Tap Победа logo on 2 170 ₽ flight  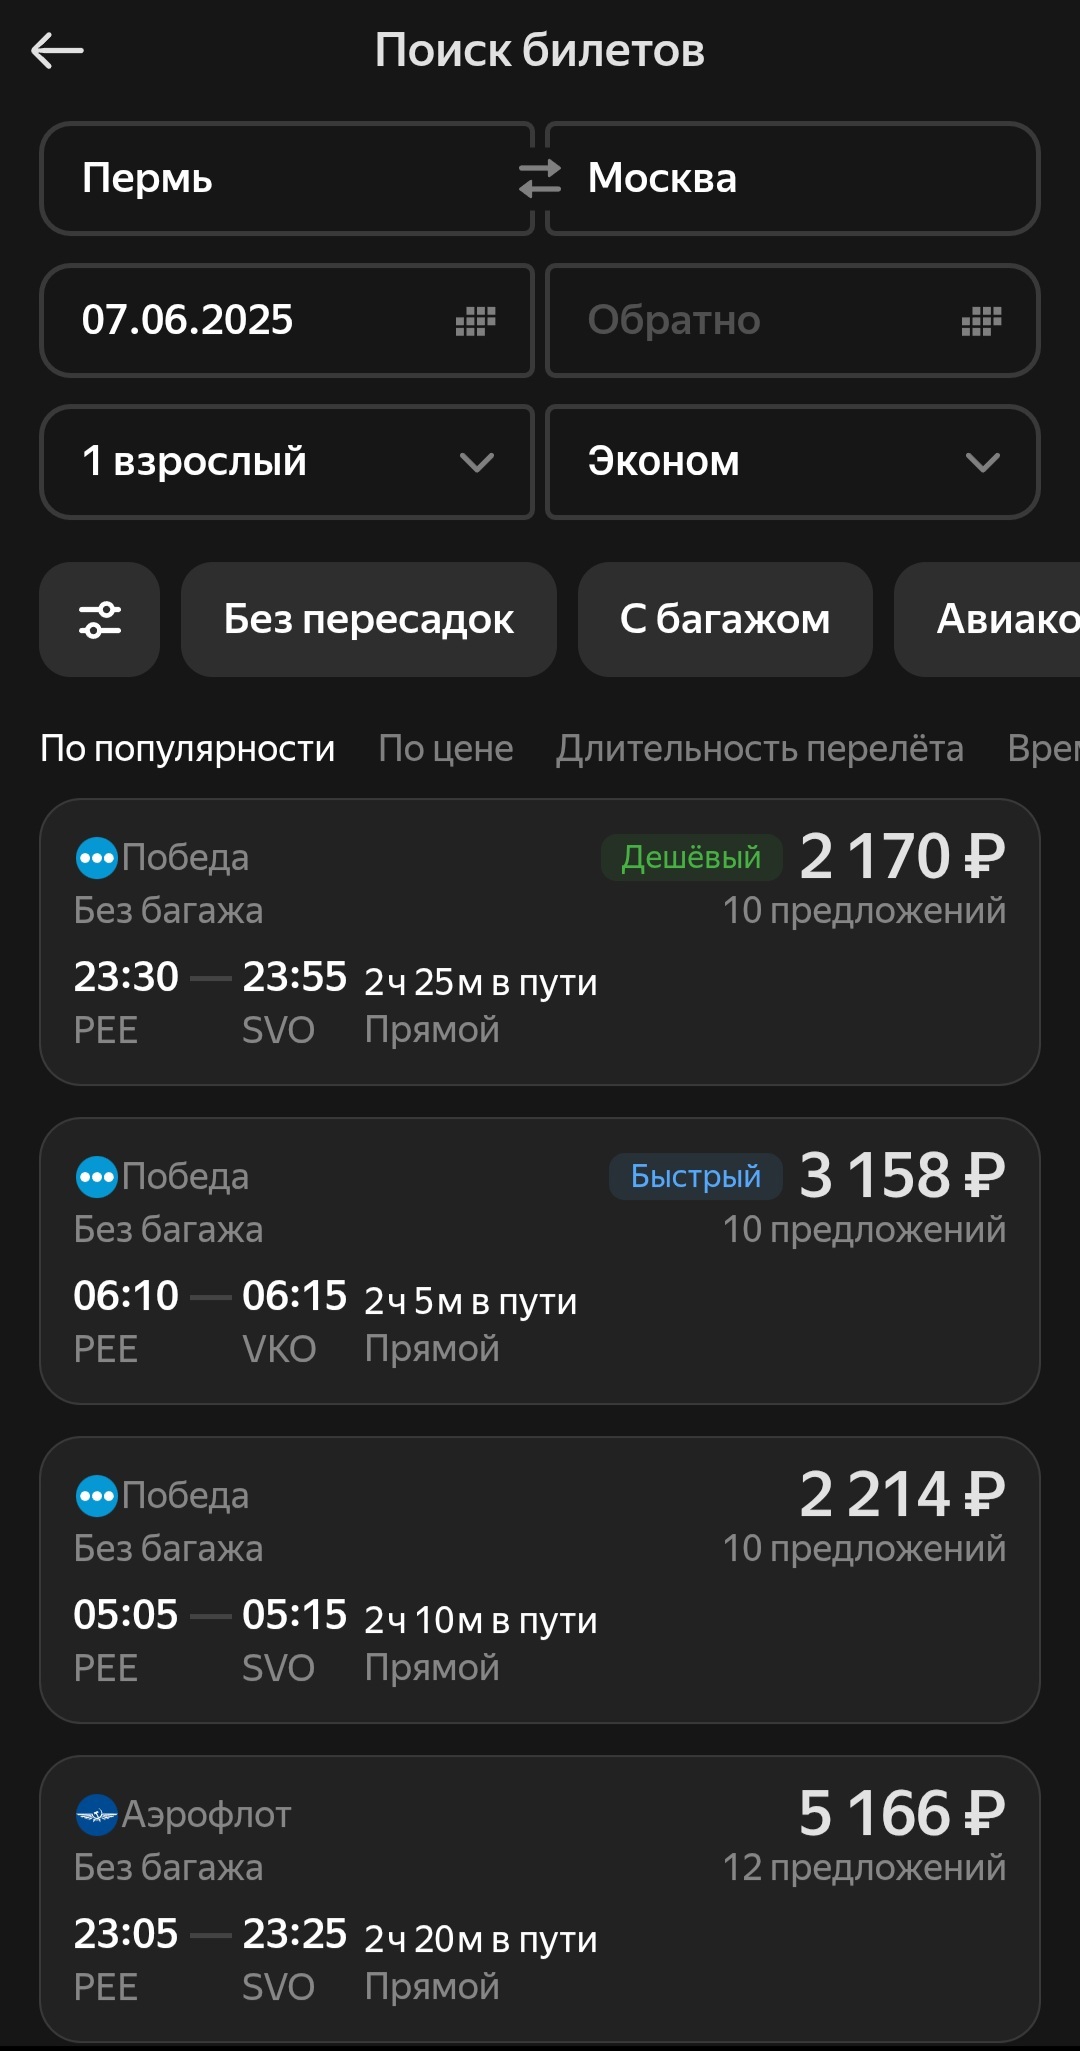(96, 858)
